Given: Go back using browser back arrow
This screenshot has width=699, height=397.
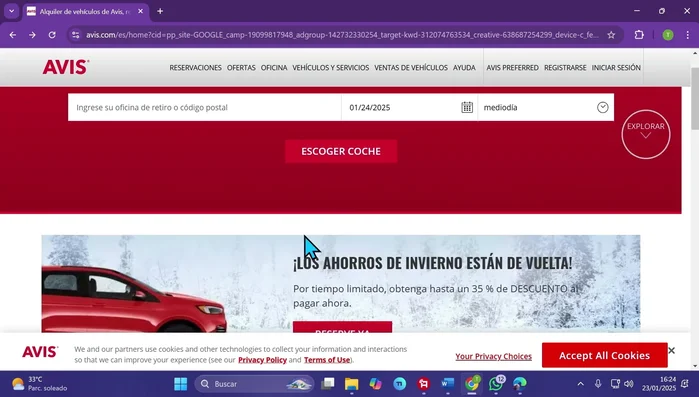Looking at the screenshot, I should click(12, 35).
